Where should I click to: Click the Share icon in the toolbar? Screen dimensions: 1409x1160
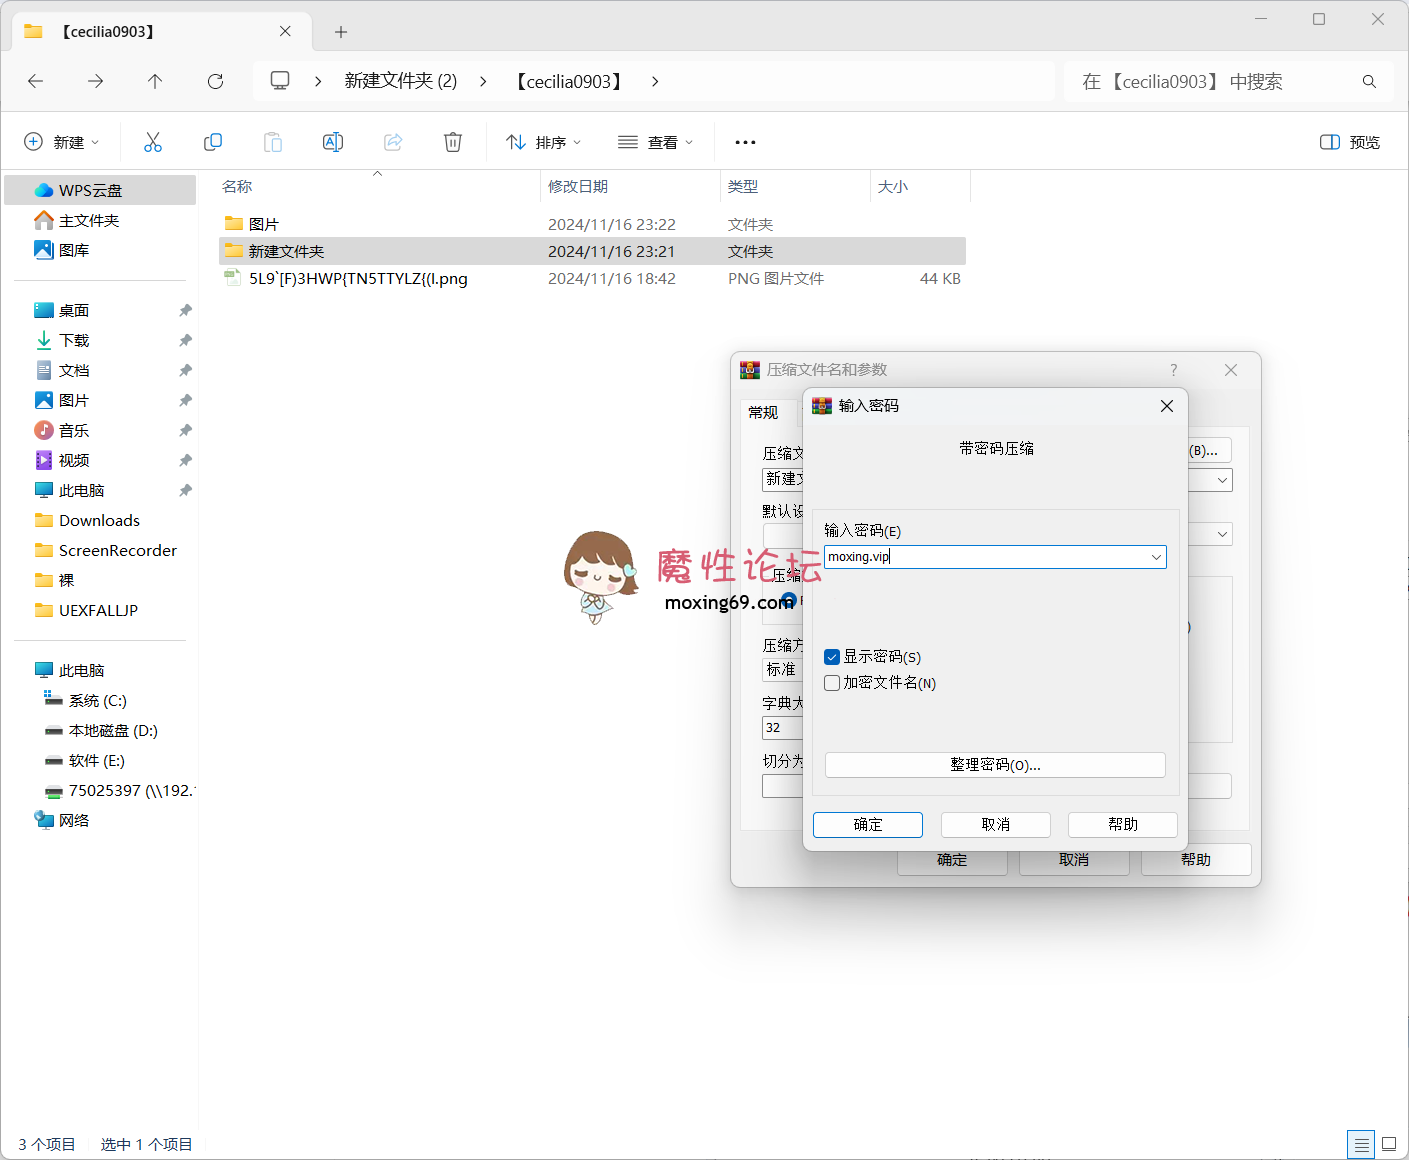coord(392,141)
